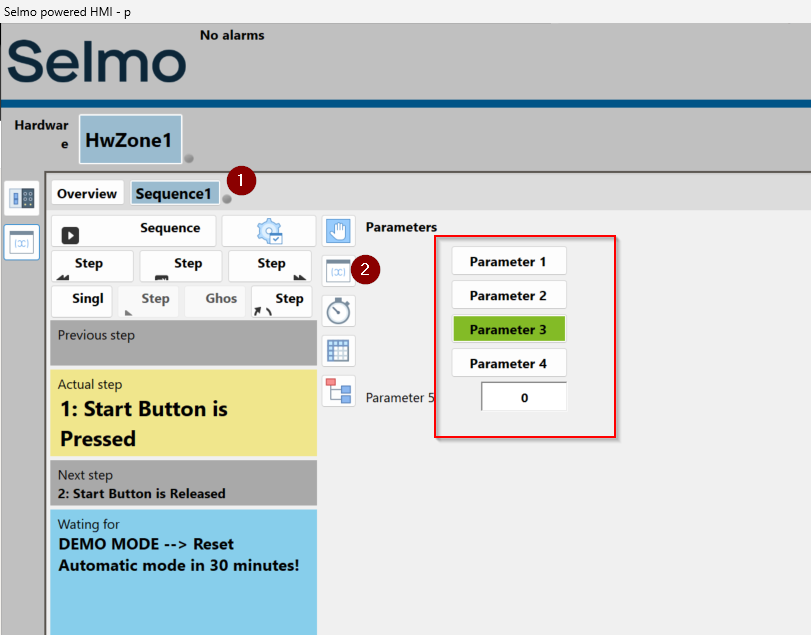
Task: Click the Previous step panel
Action: tap(184, 343)
